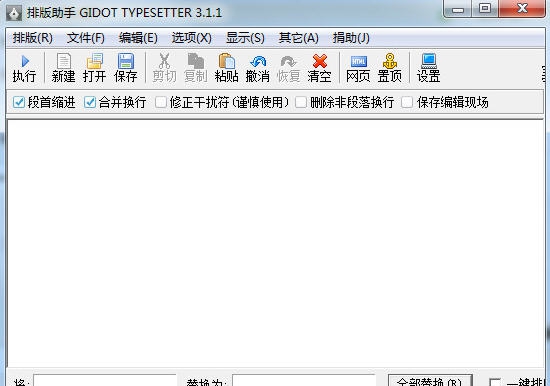Minimize the typesetter window
Screen dimensions: 550x386
[x=457, y=9]
